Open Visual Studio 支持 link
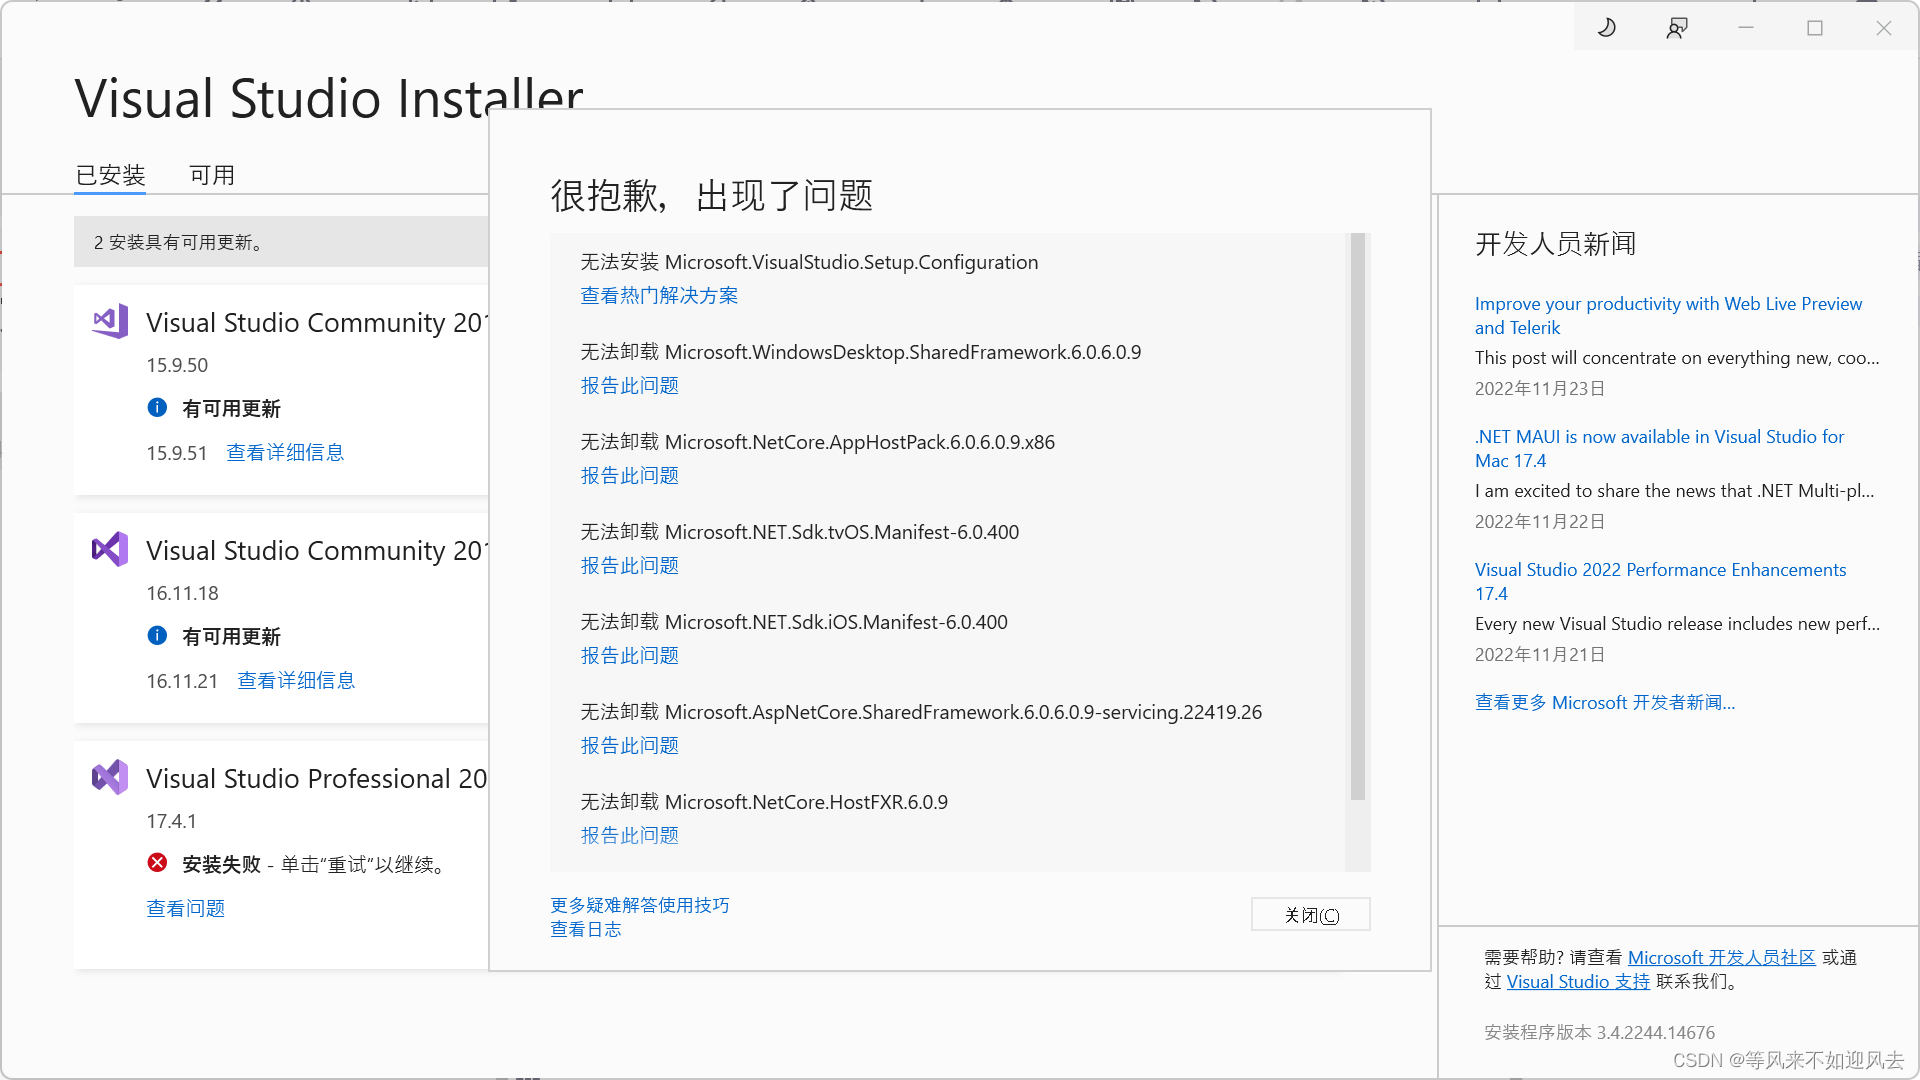 click(1578, 982)
